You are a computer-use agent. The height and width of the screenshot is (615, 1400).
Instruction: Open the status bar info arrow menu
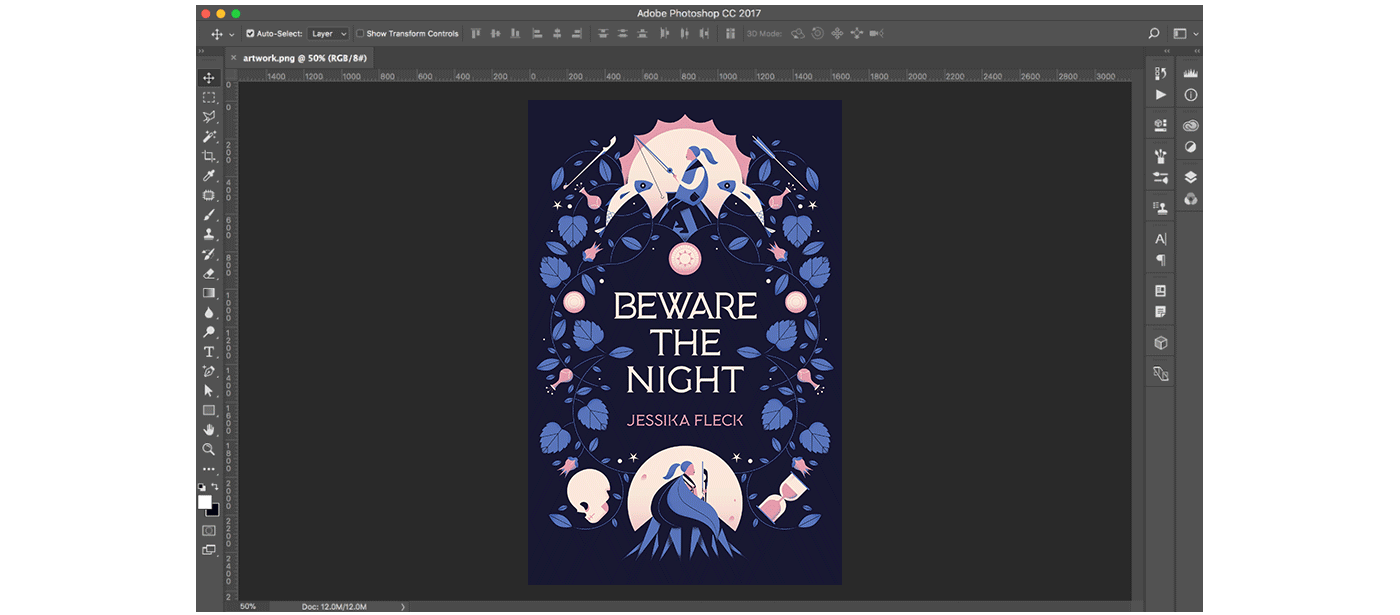pyautogui.click(x=403, y=606)
